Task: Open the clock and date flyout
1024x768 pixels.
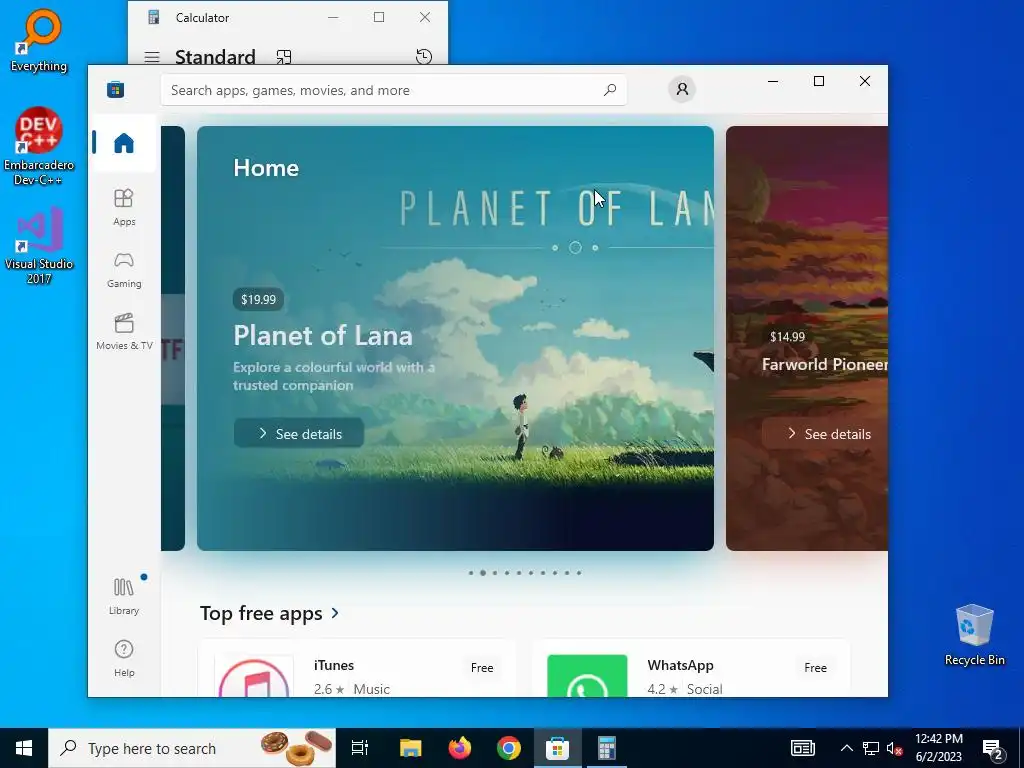Action: click(938, 748)
